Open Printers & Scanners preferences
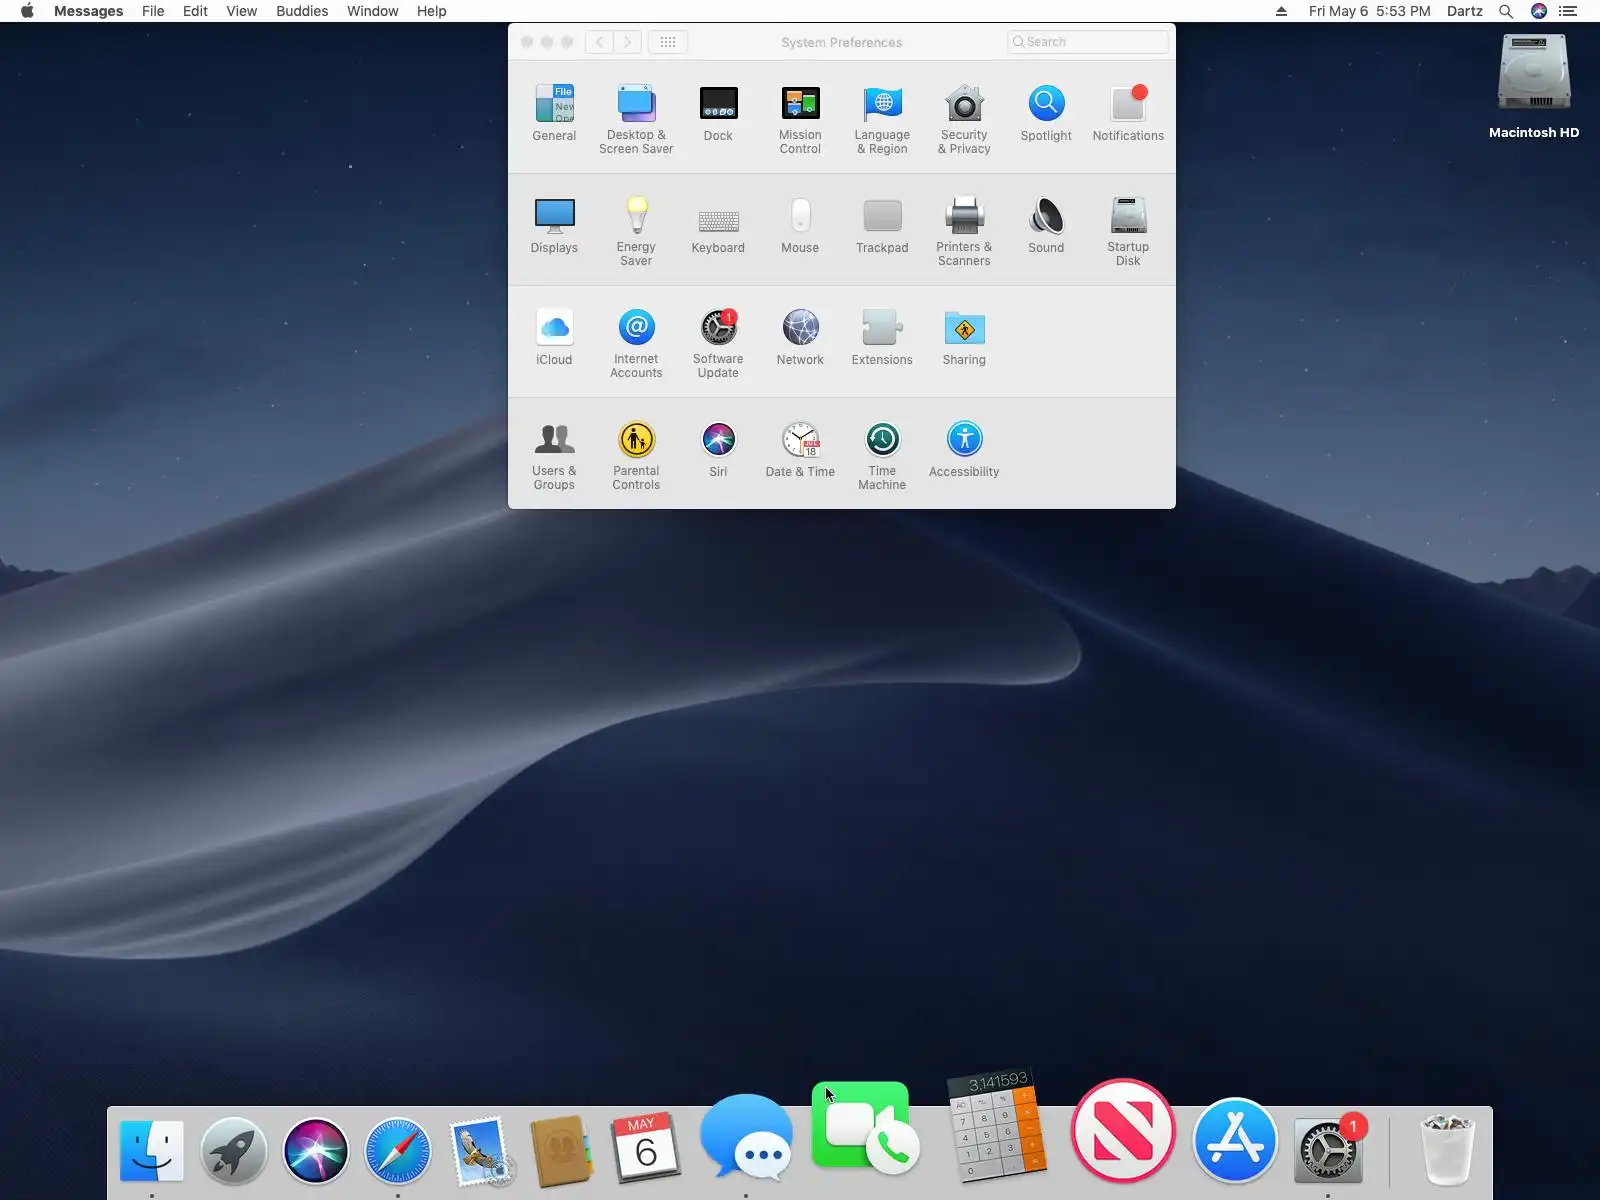The height and width of the screenshot is (1200, 1600). [964, 231]
